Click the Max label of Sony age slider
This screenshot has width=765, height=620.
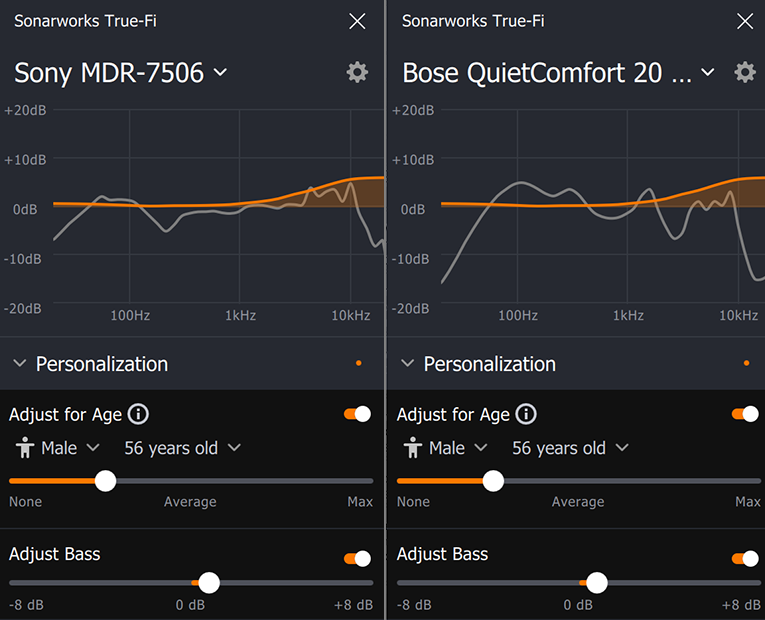pyautogui.click(x=360, y=501)
